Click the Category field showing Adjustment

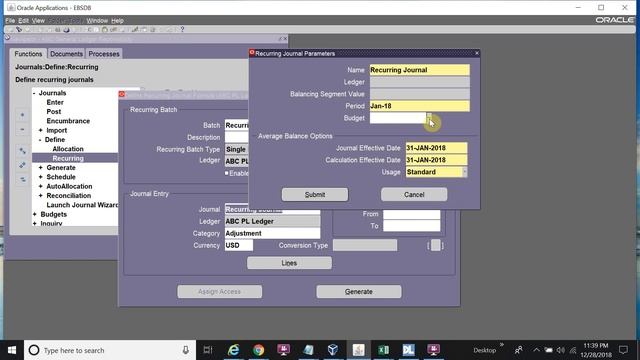pos(272,233)
